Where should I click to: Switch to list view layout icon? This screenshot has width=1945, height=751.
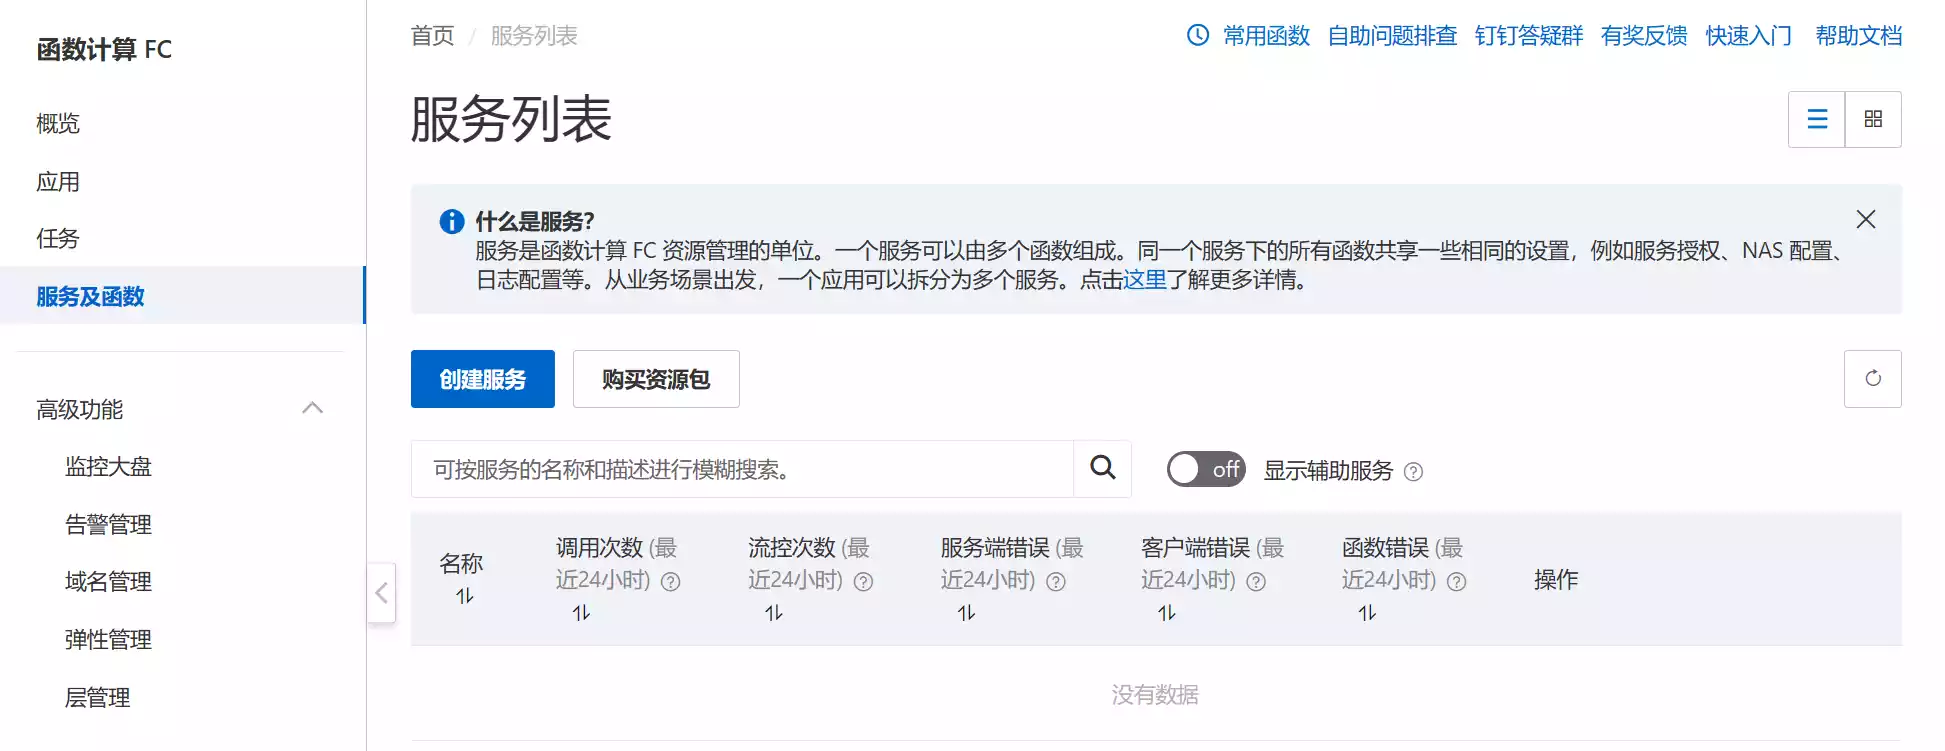(x=1817, y=119)
